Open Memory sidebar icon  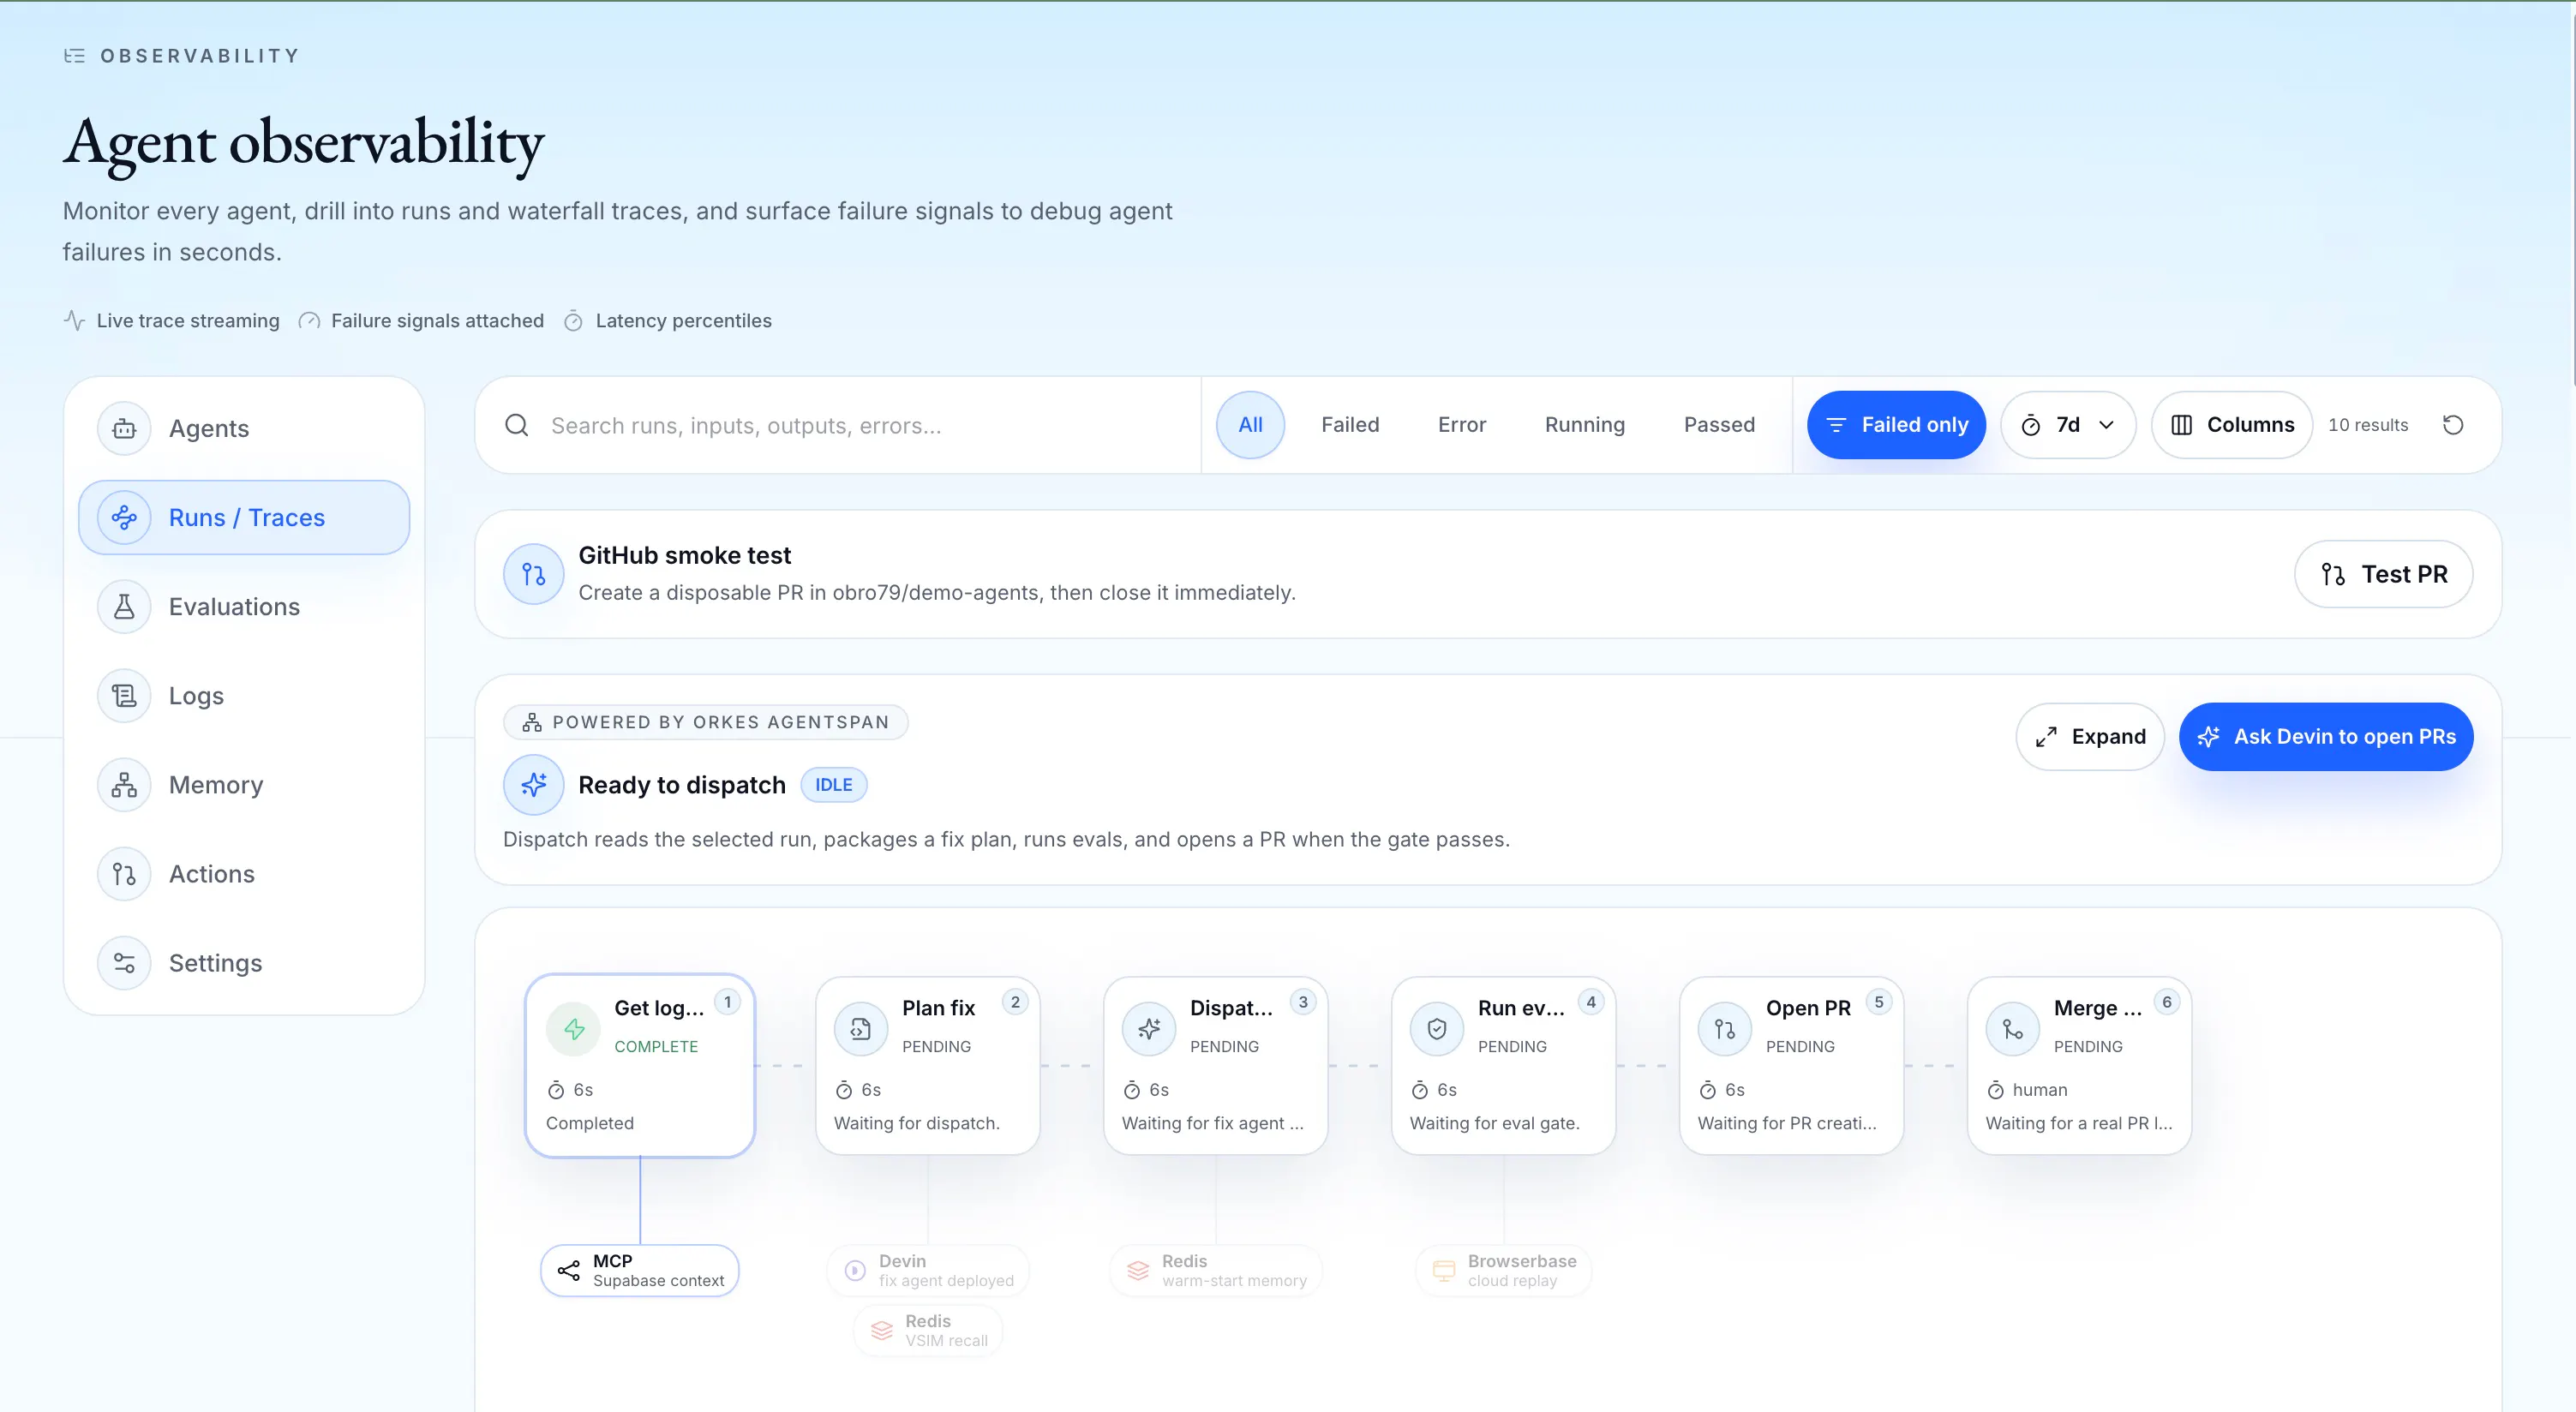[x=124, y=784]
